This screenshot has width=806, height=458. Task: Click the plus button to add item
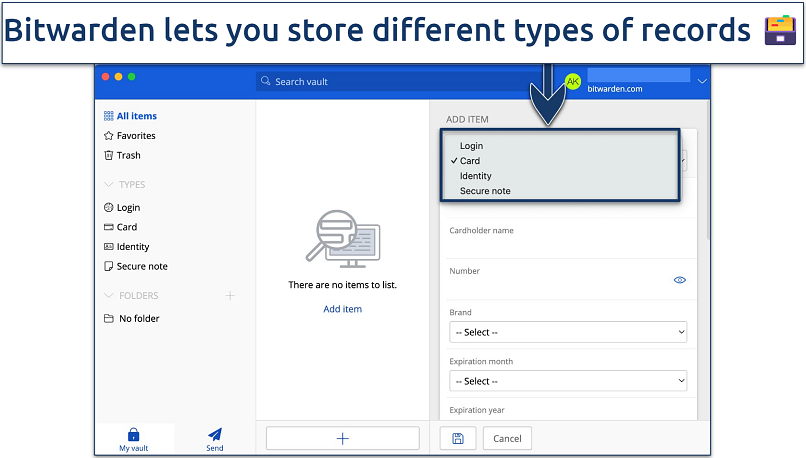342,438
